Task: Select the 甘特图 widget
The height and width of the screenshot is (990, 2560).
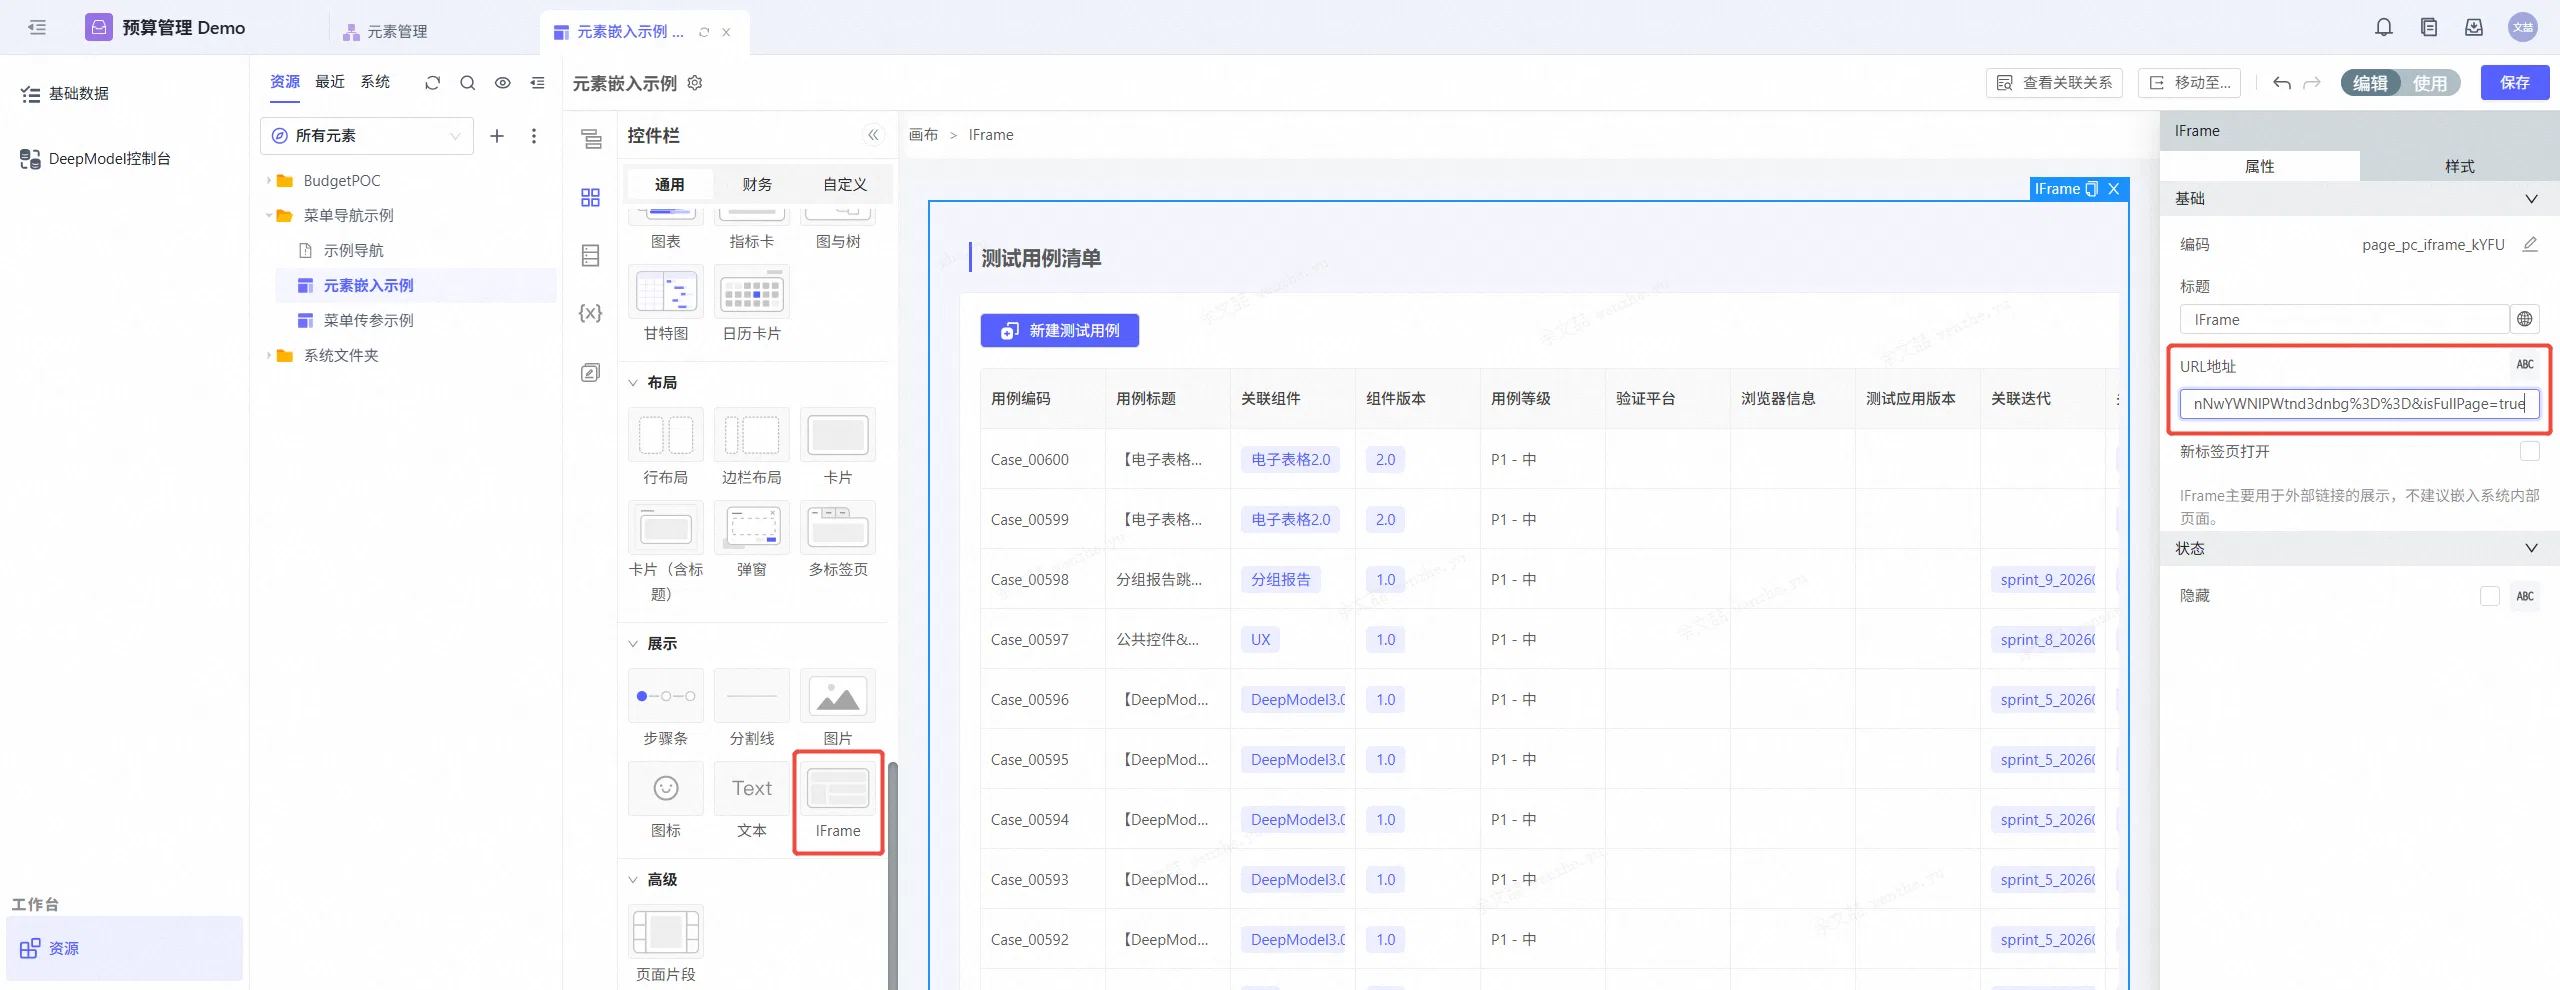Action: tap(666, 305)
